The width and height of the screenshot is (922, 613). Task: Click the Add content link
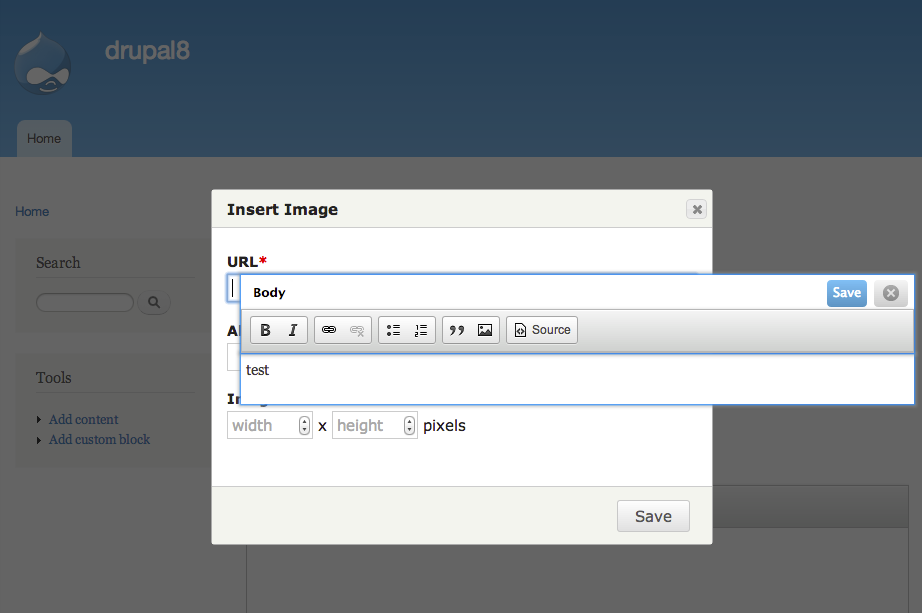[83, 420]
